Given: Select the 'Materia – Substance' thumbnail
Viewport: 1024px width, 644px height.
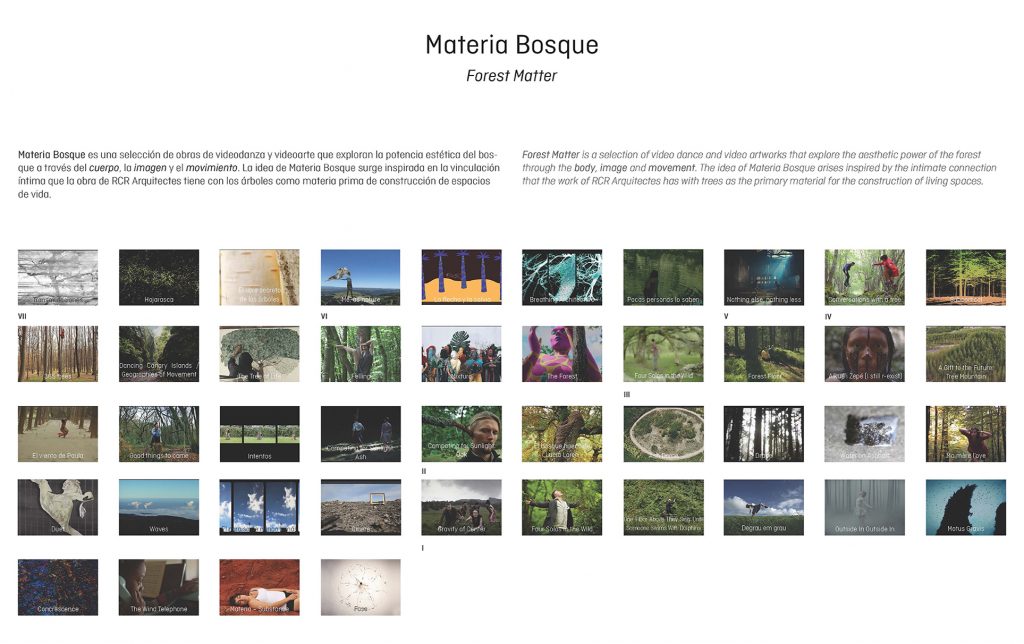Looking at the screenshot, I should 259,587.
